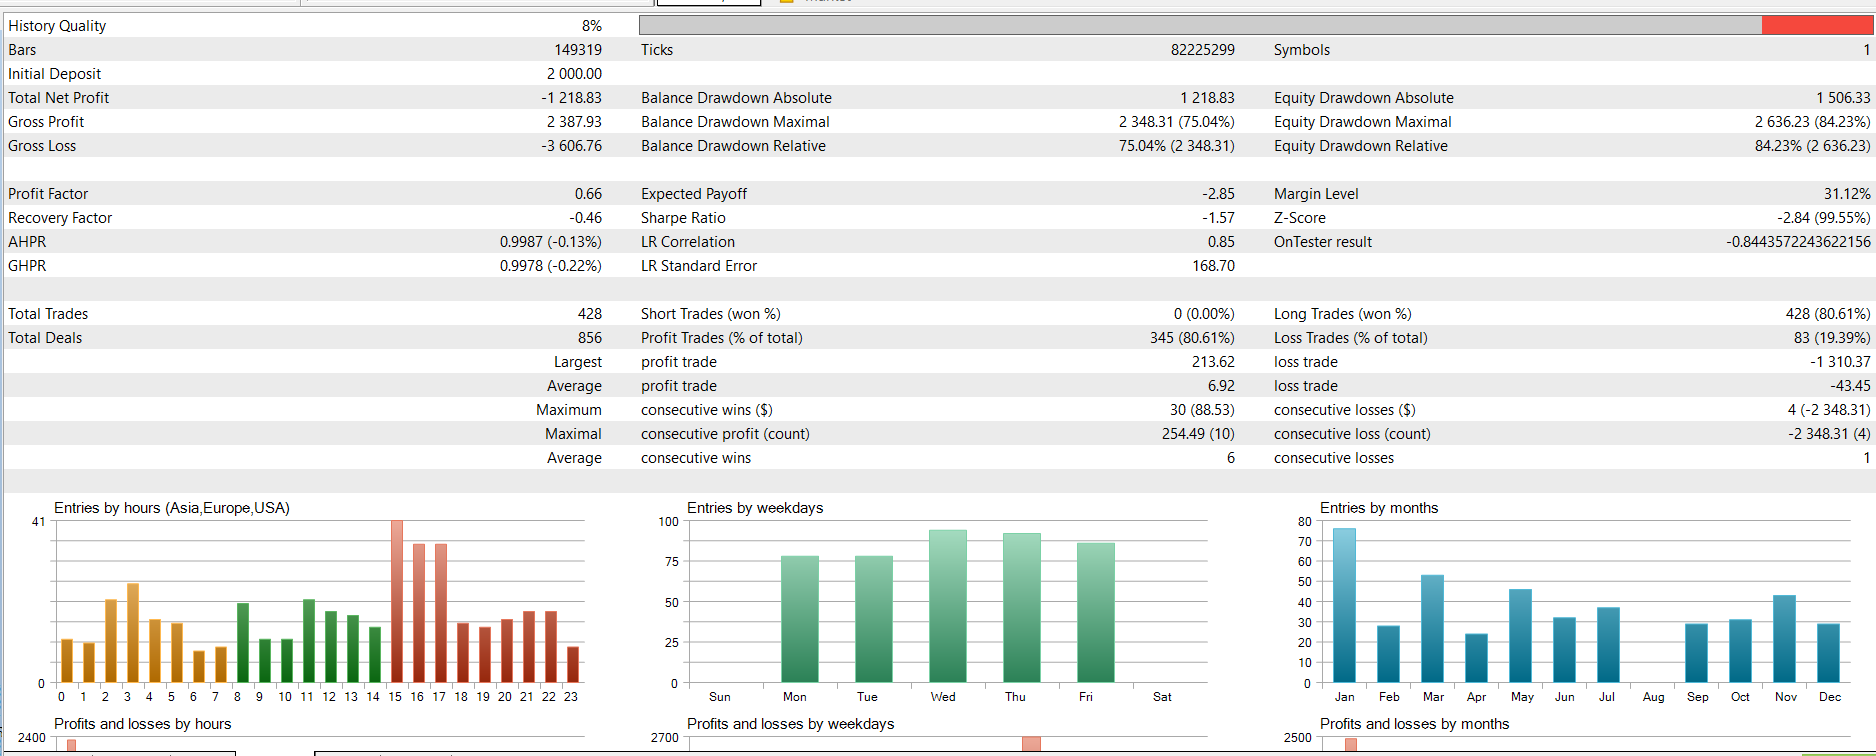
Task: Select the Initial Deposit value 2 000.00
Action: (574, 74)
